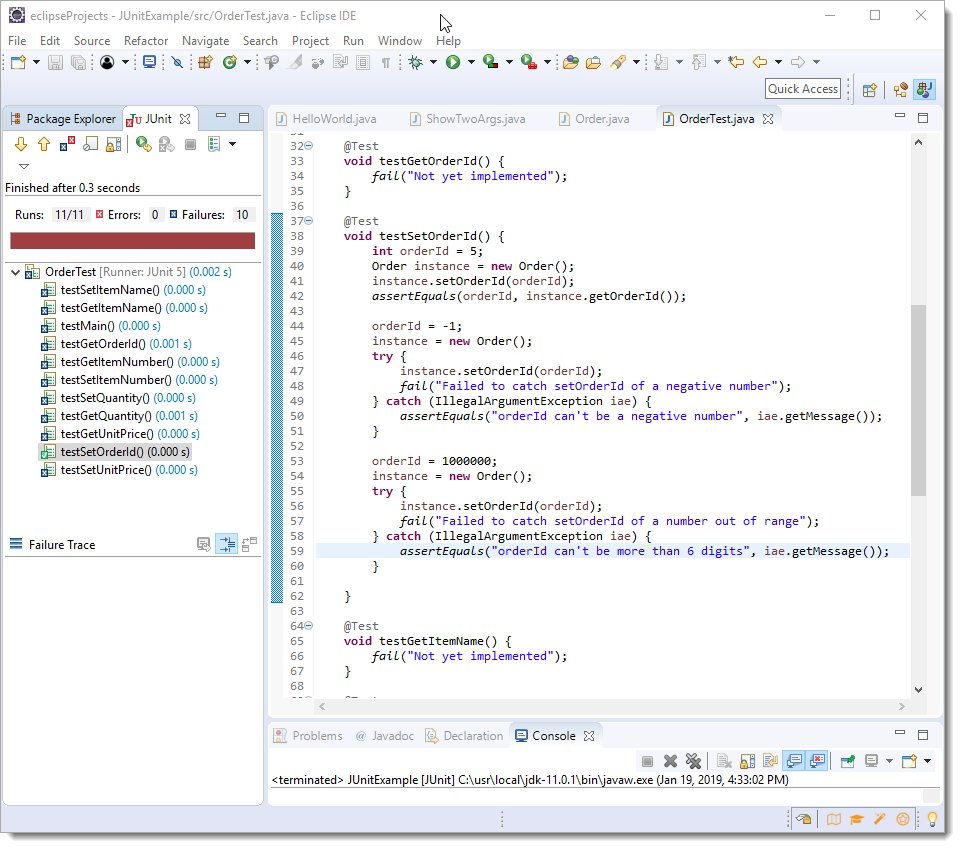
Task: Click Stop JUnit Test Run icon
Action: 190,144
